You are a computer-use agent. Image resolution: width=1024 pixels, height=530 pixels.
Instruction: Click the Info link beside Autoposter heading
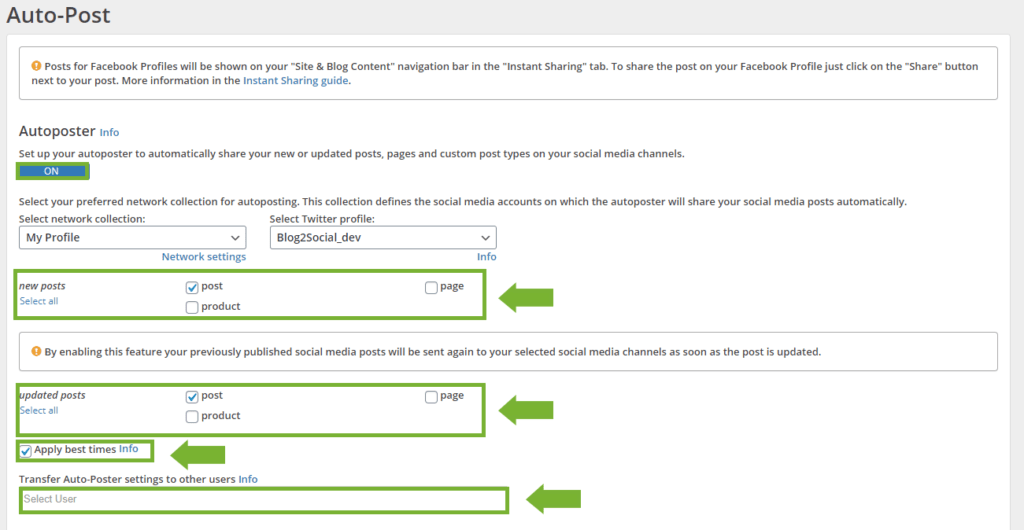pos(109,132)
